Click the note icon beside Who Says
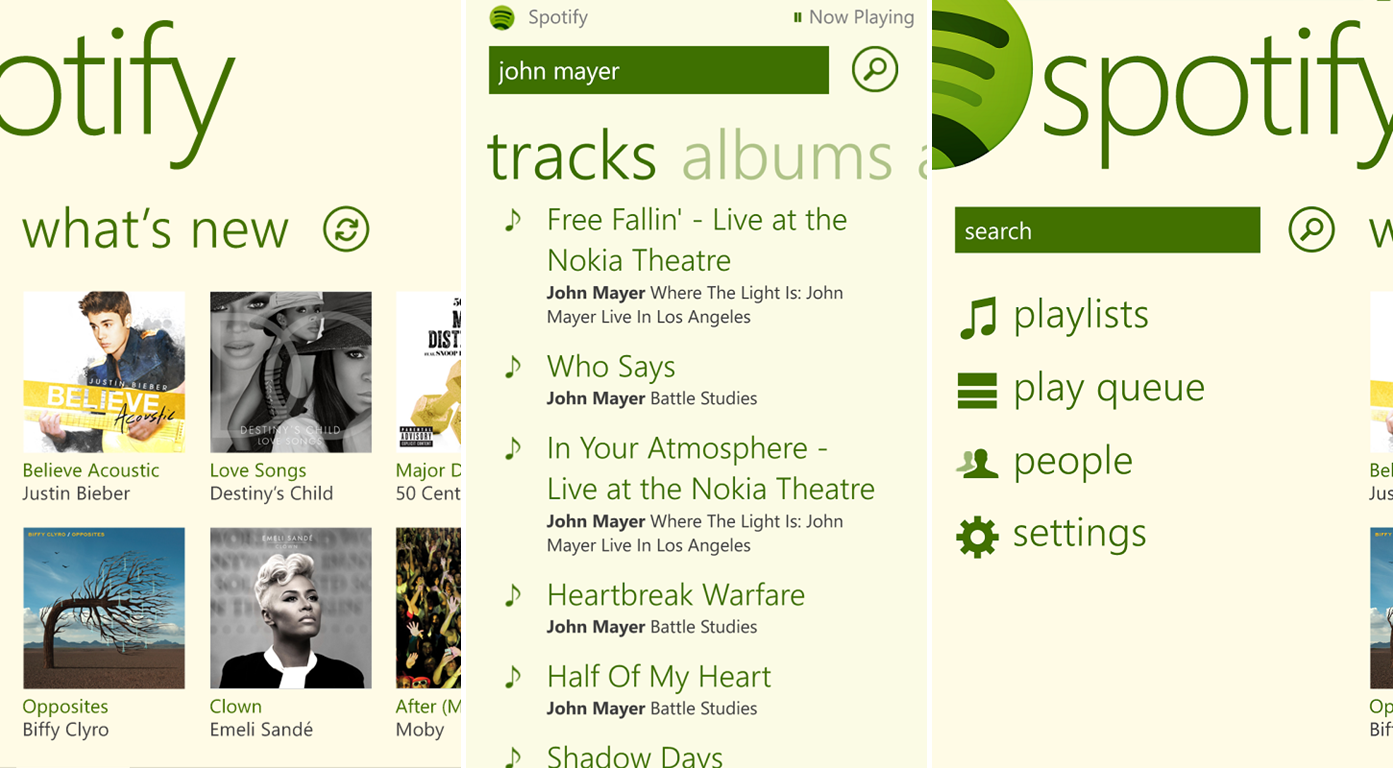The image size is (1393, 768). pos(513,366)
